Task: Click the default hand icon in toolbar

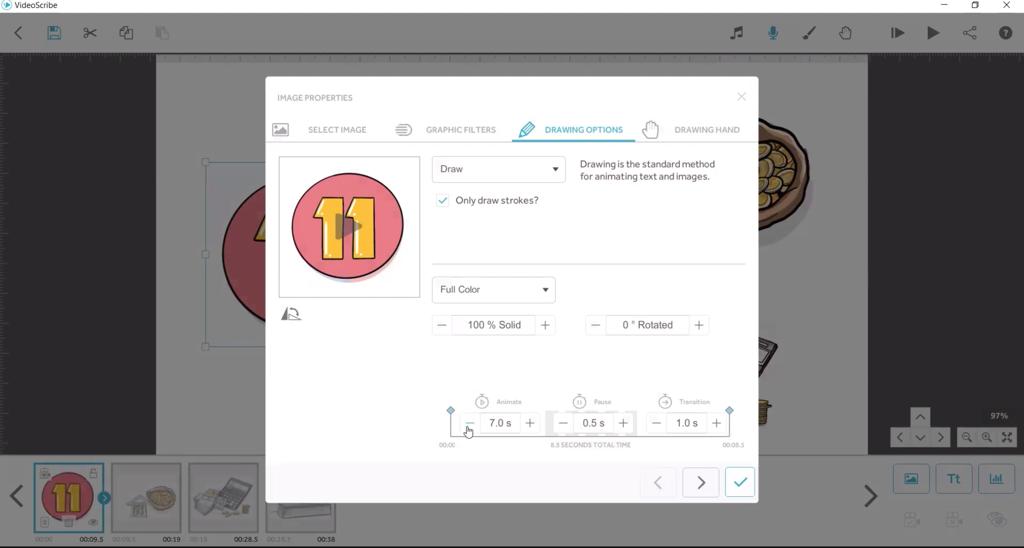Action: tap(845, 33)
